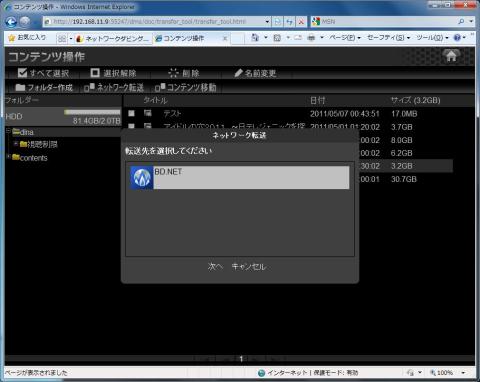Image resolution: width=480 pixels, height=382 pixels.
Task: Click the テスト title text
Action: point(172,113)
